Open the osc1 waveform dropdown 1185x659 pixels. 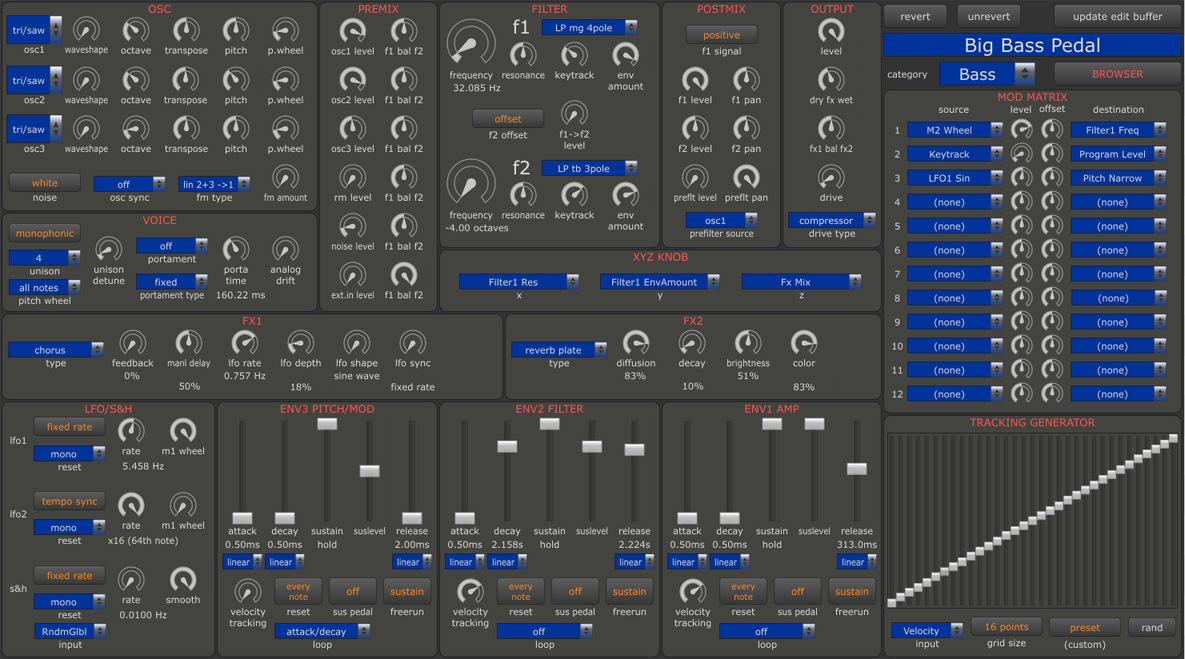coord(34,30)
